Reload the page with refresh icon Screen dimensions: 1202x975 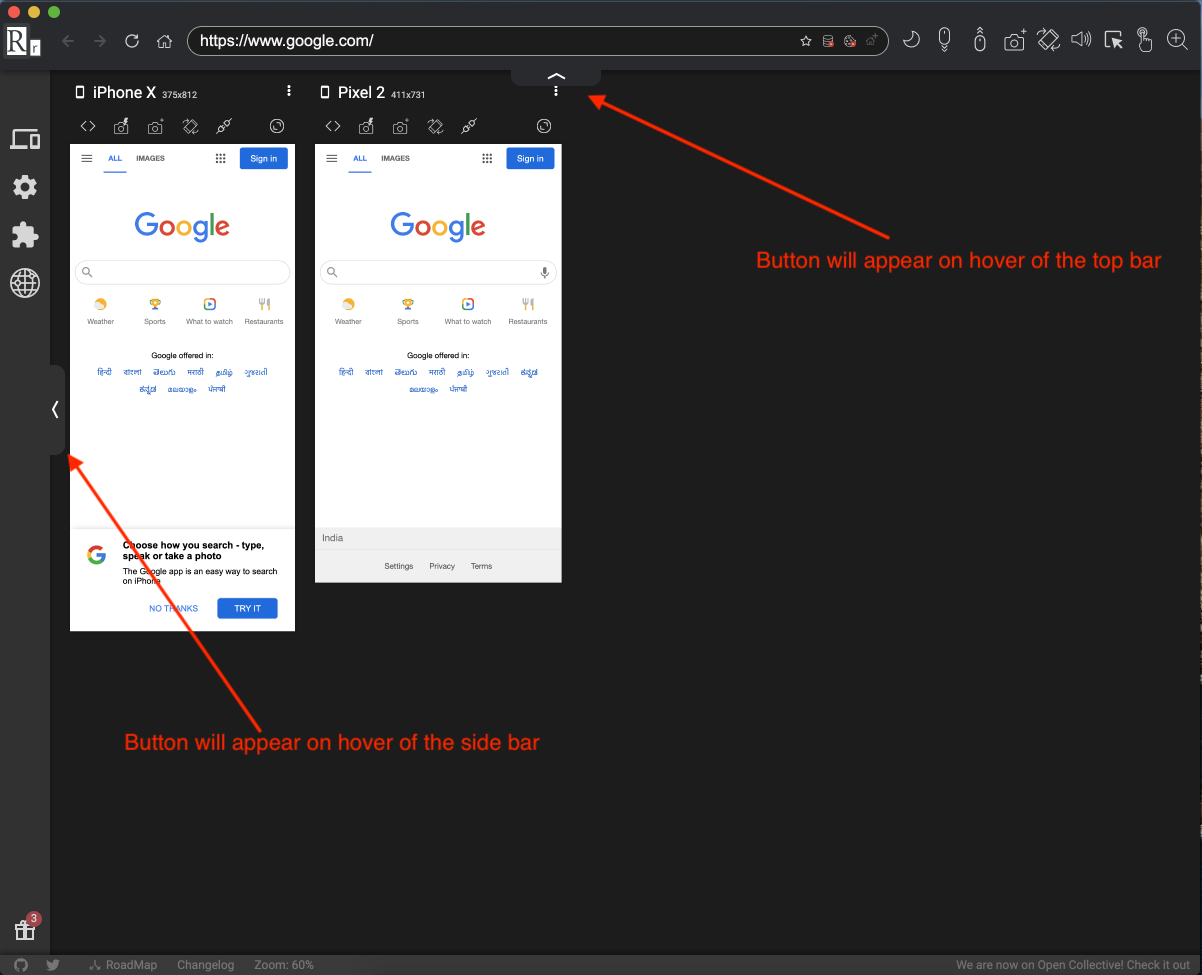(132, 41)
